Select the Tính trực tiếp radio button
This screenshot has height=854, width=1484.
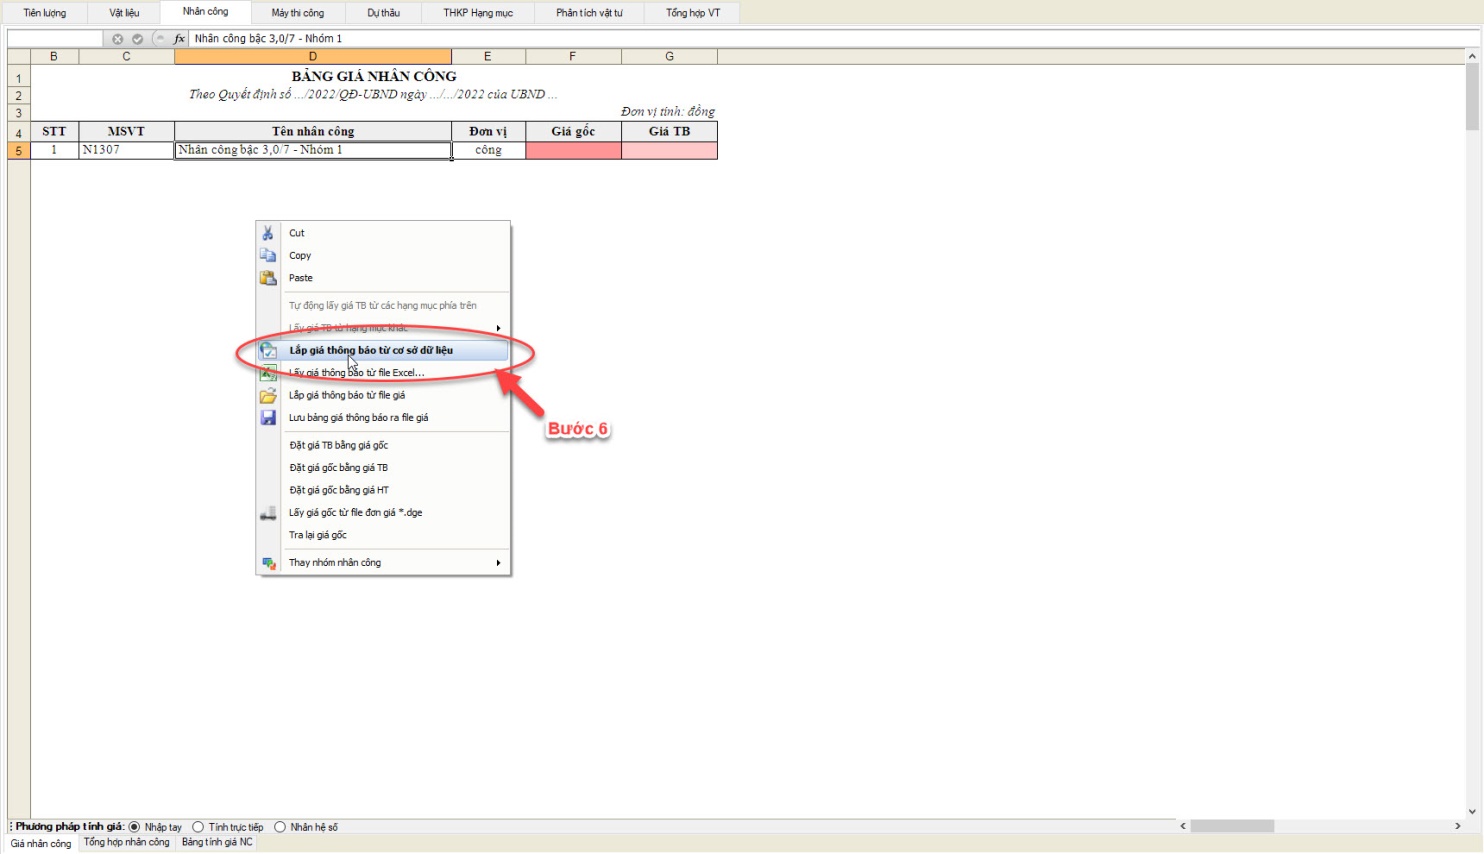(x=198, y=827)
